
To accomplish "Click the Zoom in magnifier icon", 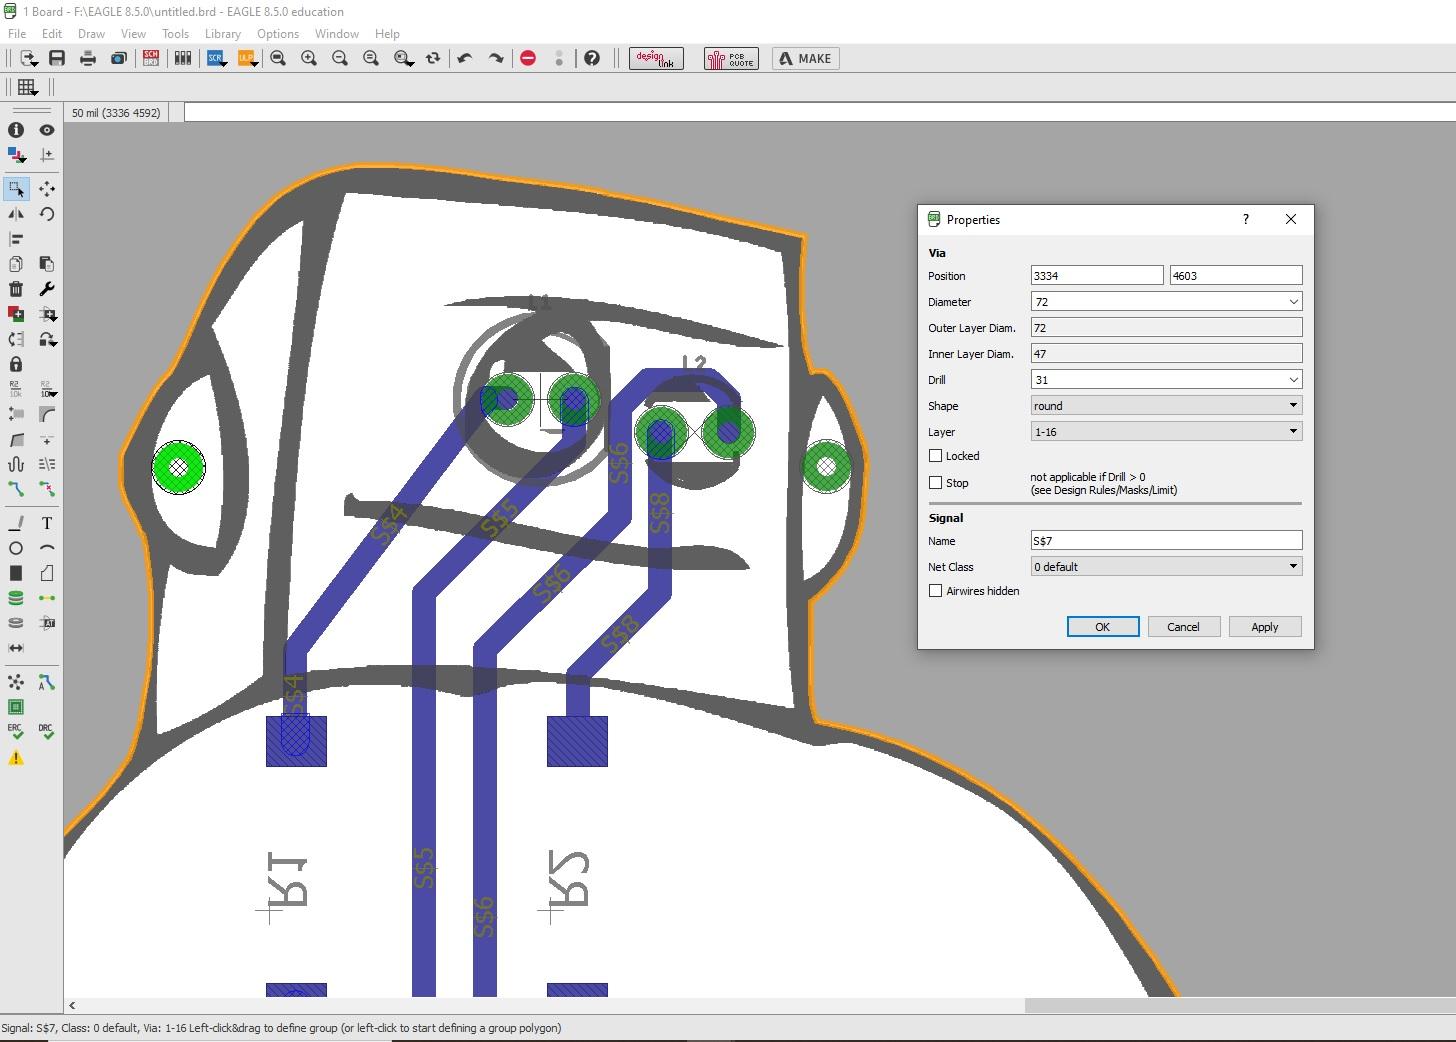I will coord(309,58).
